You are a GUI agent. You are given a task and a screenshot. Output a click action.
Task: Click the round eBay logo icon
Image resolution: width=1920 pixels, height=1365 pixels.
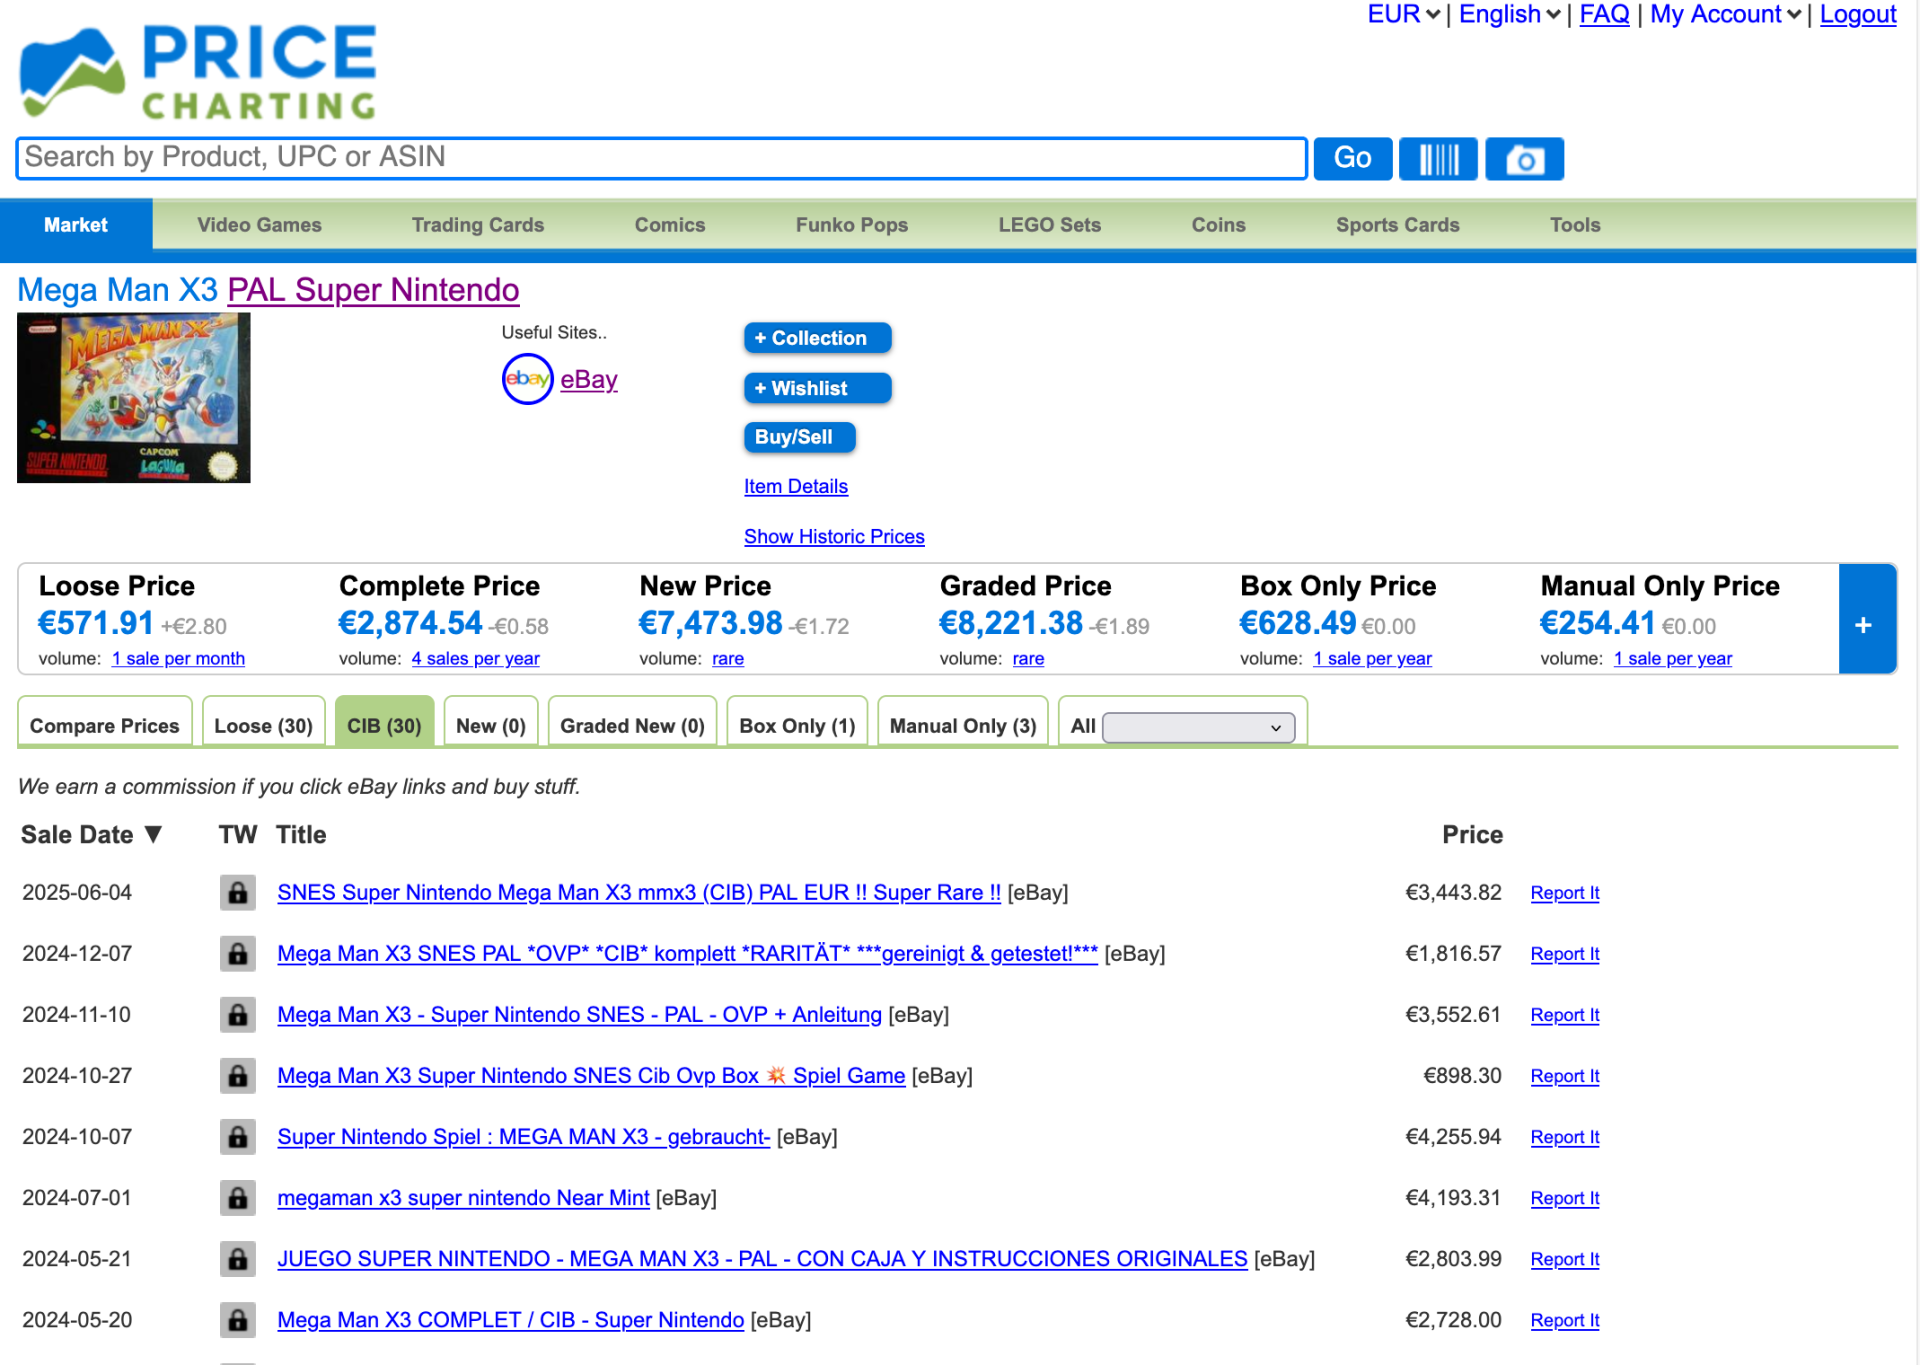click(x=527, y=379)
